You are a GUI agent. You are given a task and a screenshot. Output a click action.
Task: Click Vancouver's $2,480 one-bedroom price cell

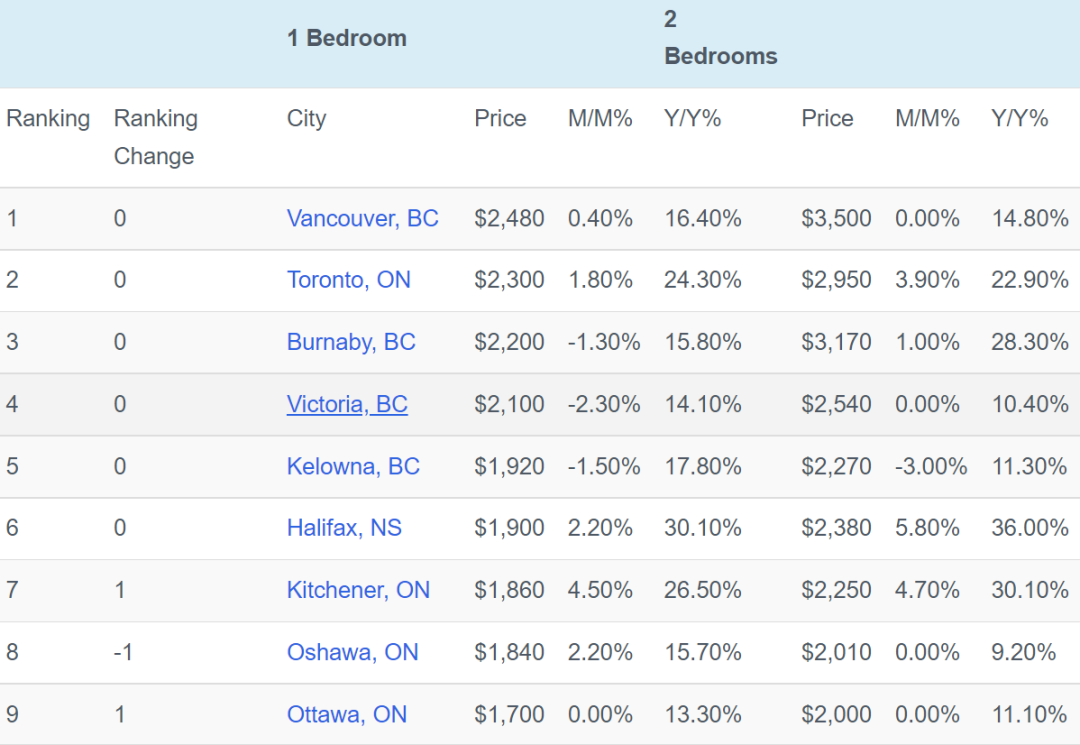coord(509,218)
